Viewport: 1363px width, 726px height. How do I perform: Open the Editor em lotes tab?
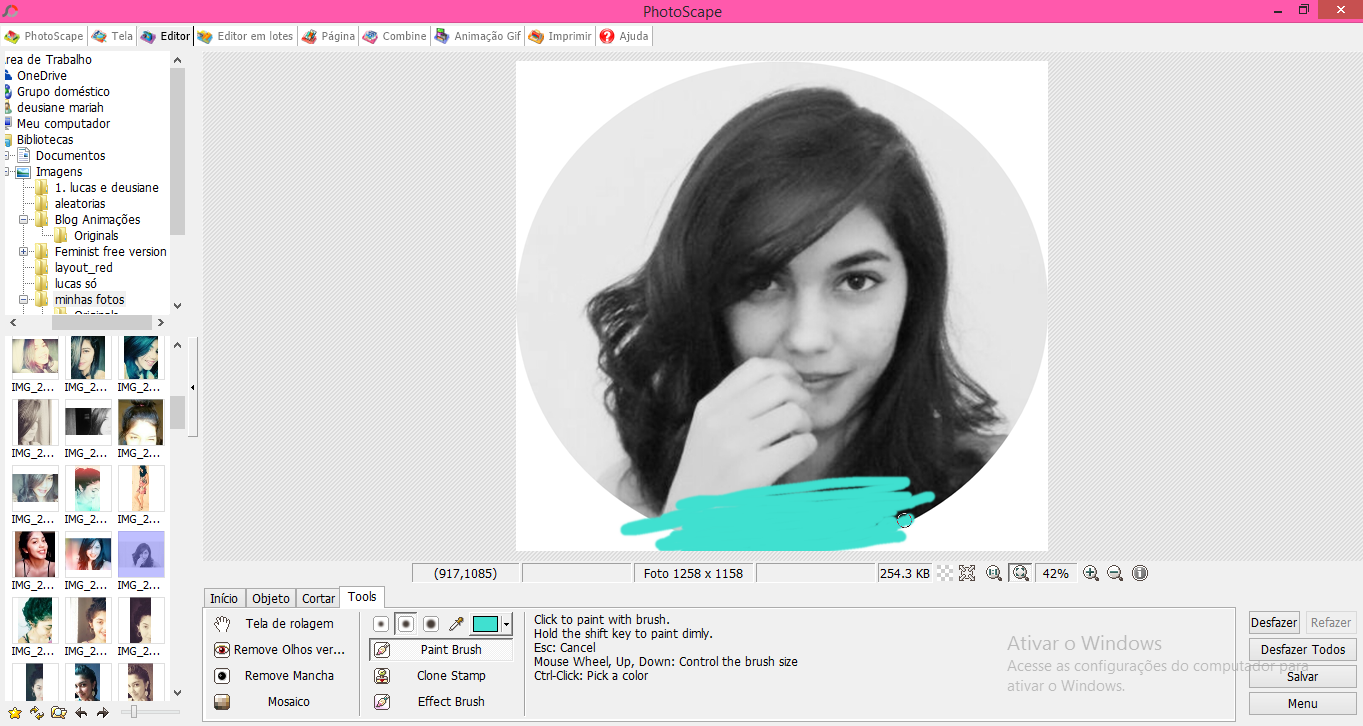click(245, 36)
